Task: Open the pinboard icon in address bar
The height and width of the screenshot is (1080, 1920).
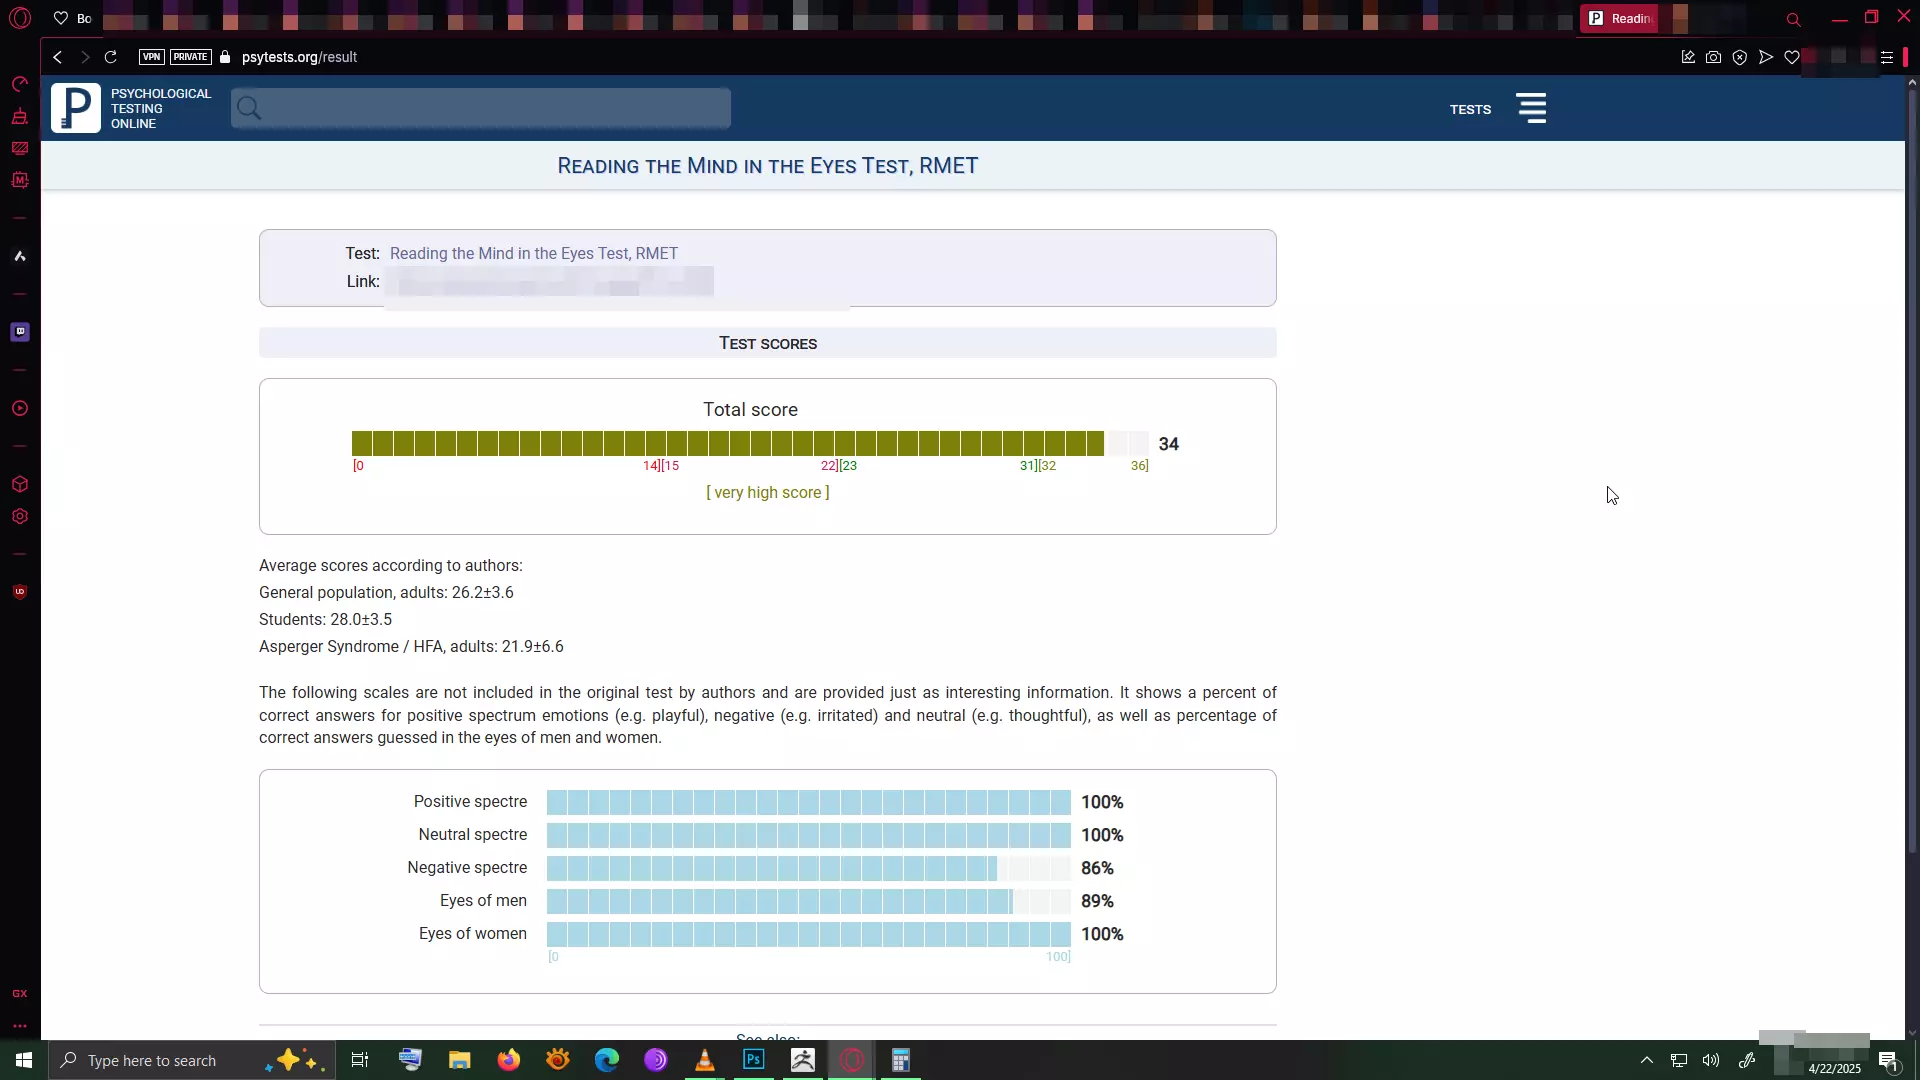Action: tap(1688, 57)
